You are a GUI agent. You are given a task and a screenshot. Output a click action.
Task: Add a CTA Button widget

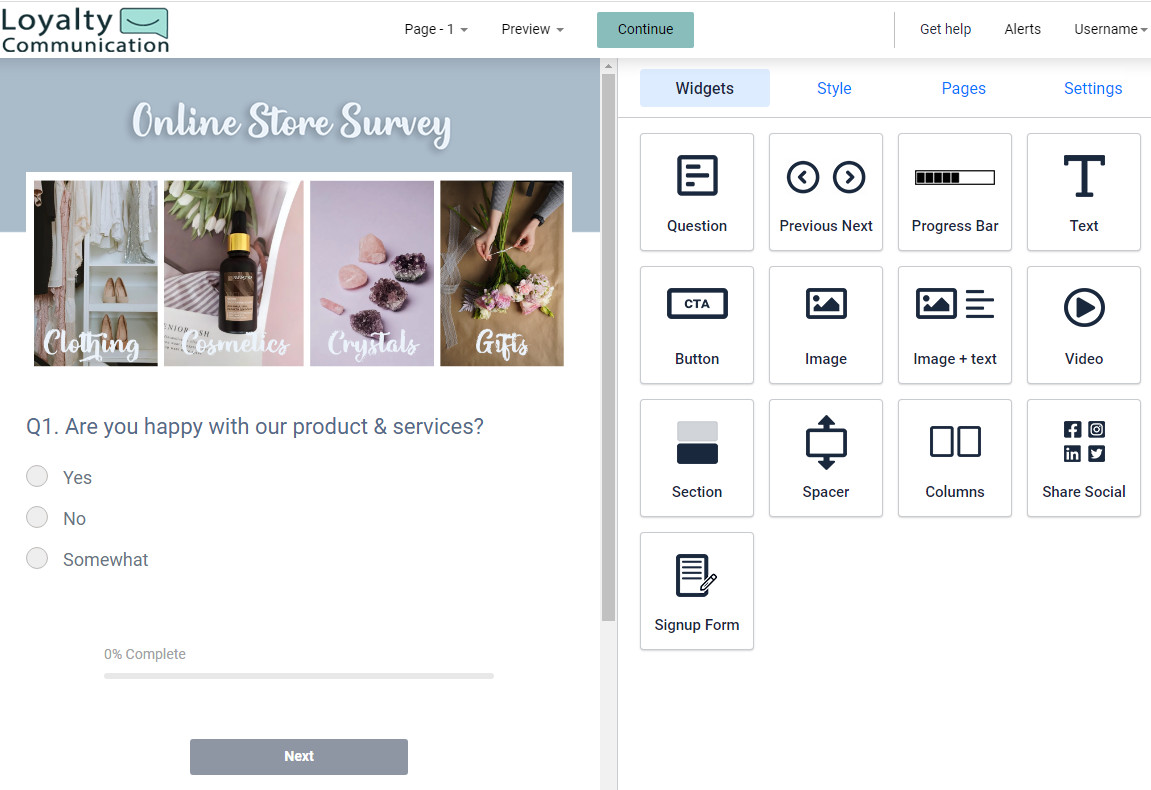[697, 325]
